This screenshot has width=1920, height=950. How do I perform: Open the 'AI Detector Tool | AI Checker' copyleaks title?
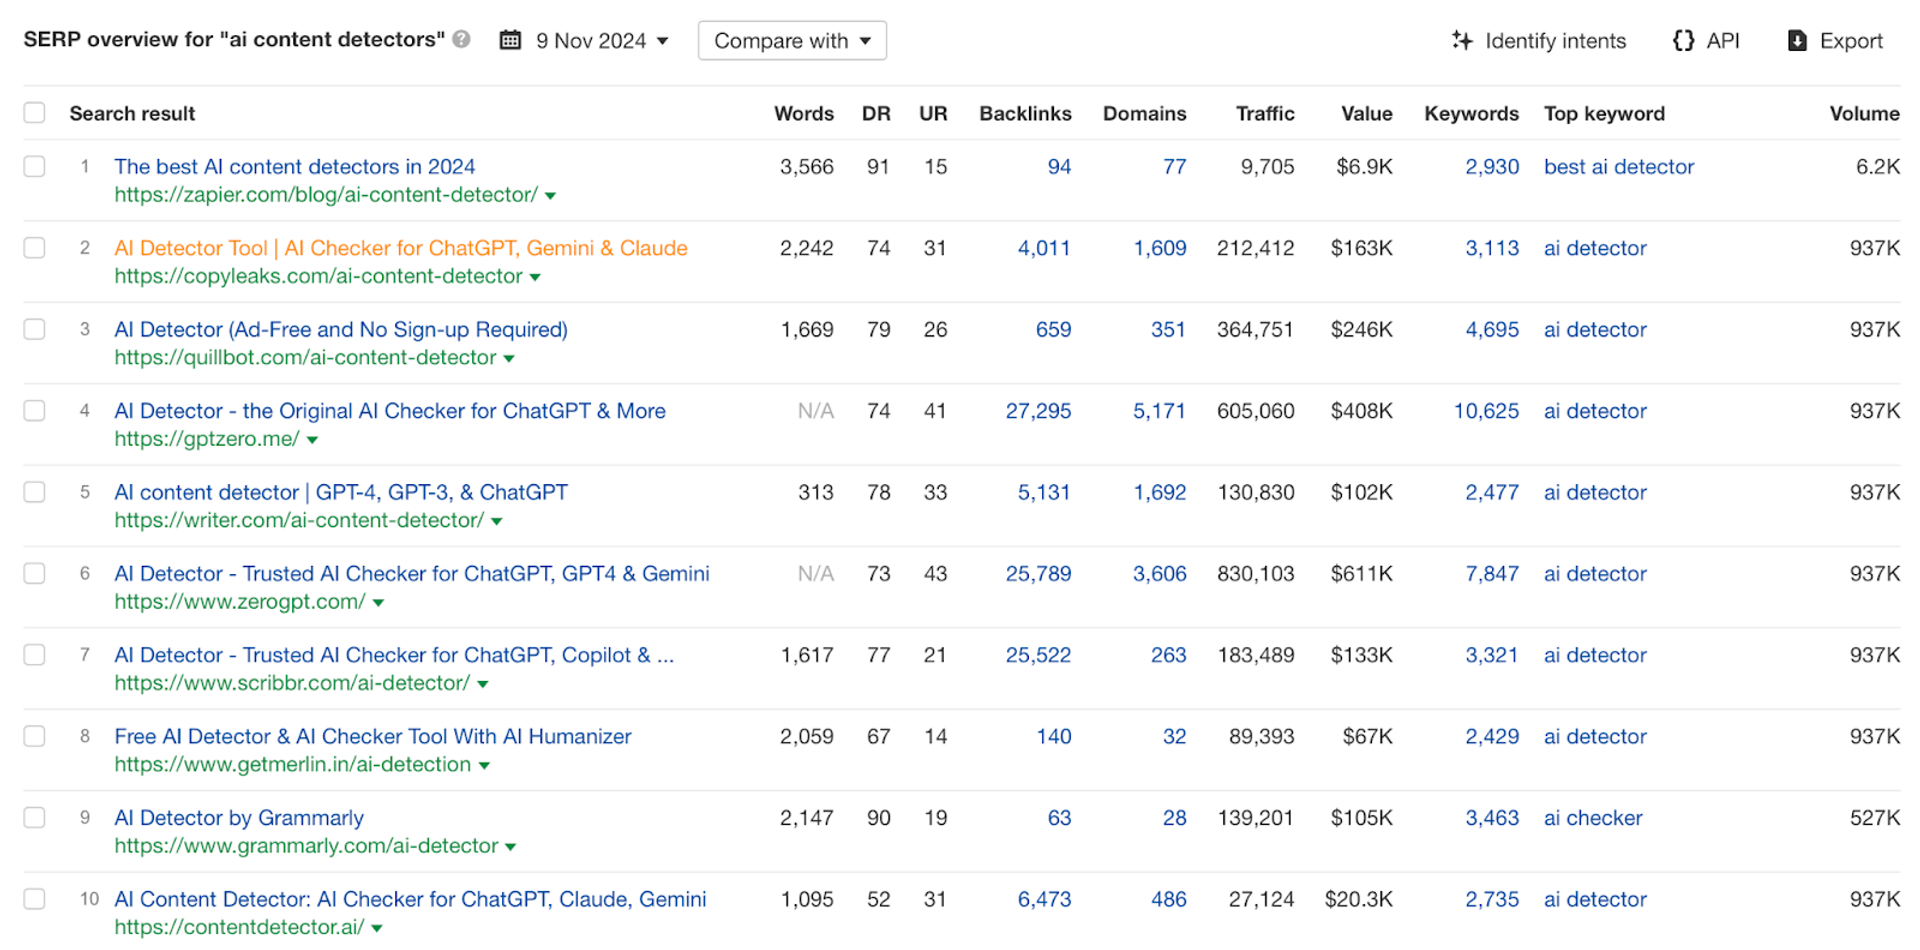tap(401, 247)
